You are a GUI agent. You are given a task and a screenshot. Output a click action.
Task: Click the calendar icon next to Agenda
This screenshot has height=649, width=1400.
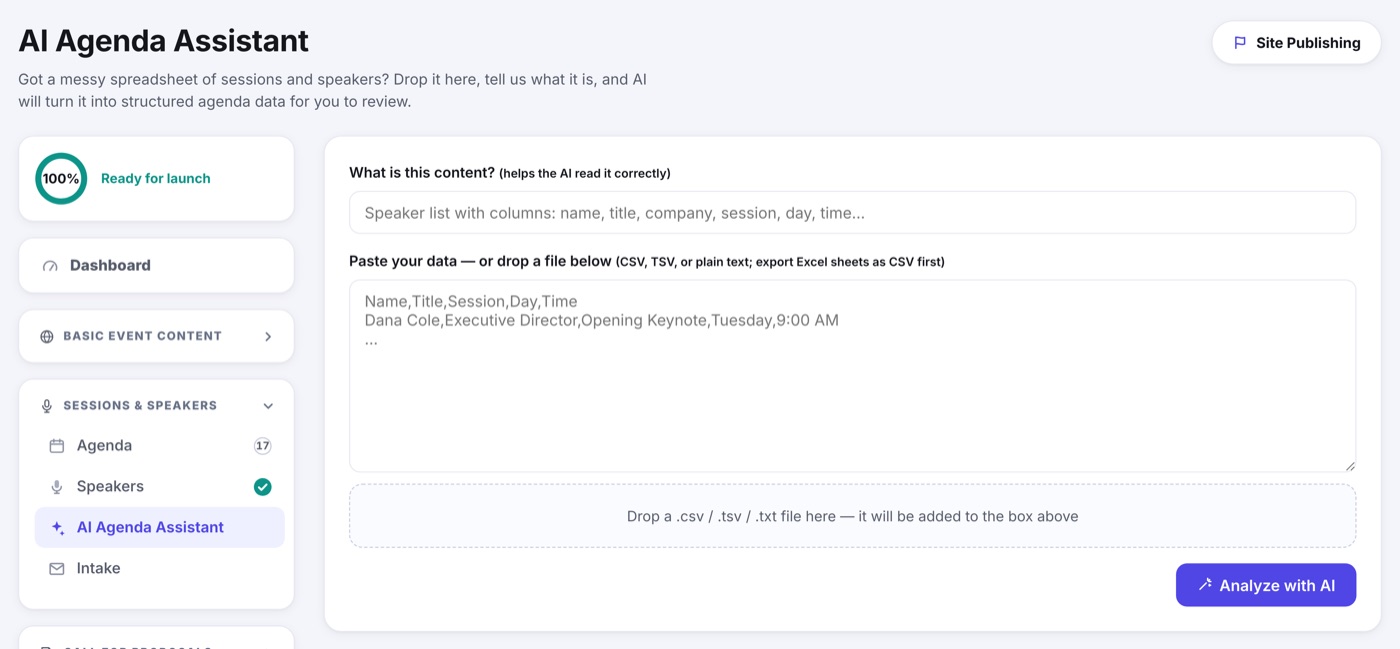coord(57,446)
